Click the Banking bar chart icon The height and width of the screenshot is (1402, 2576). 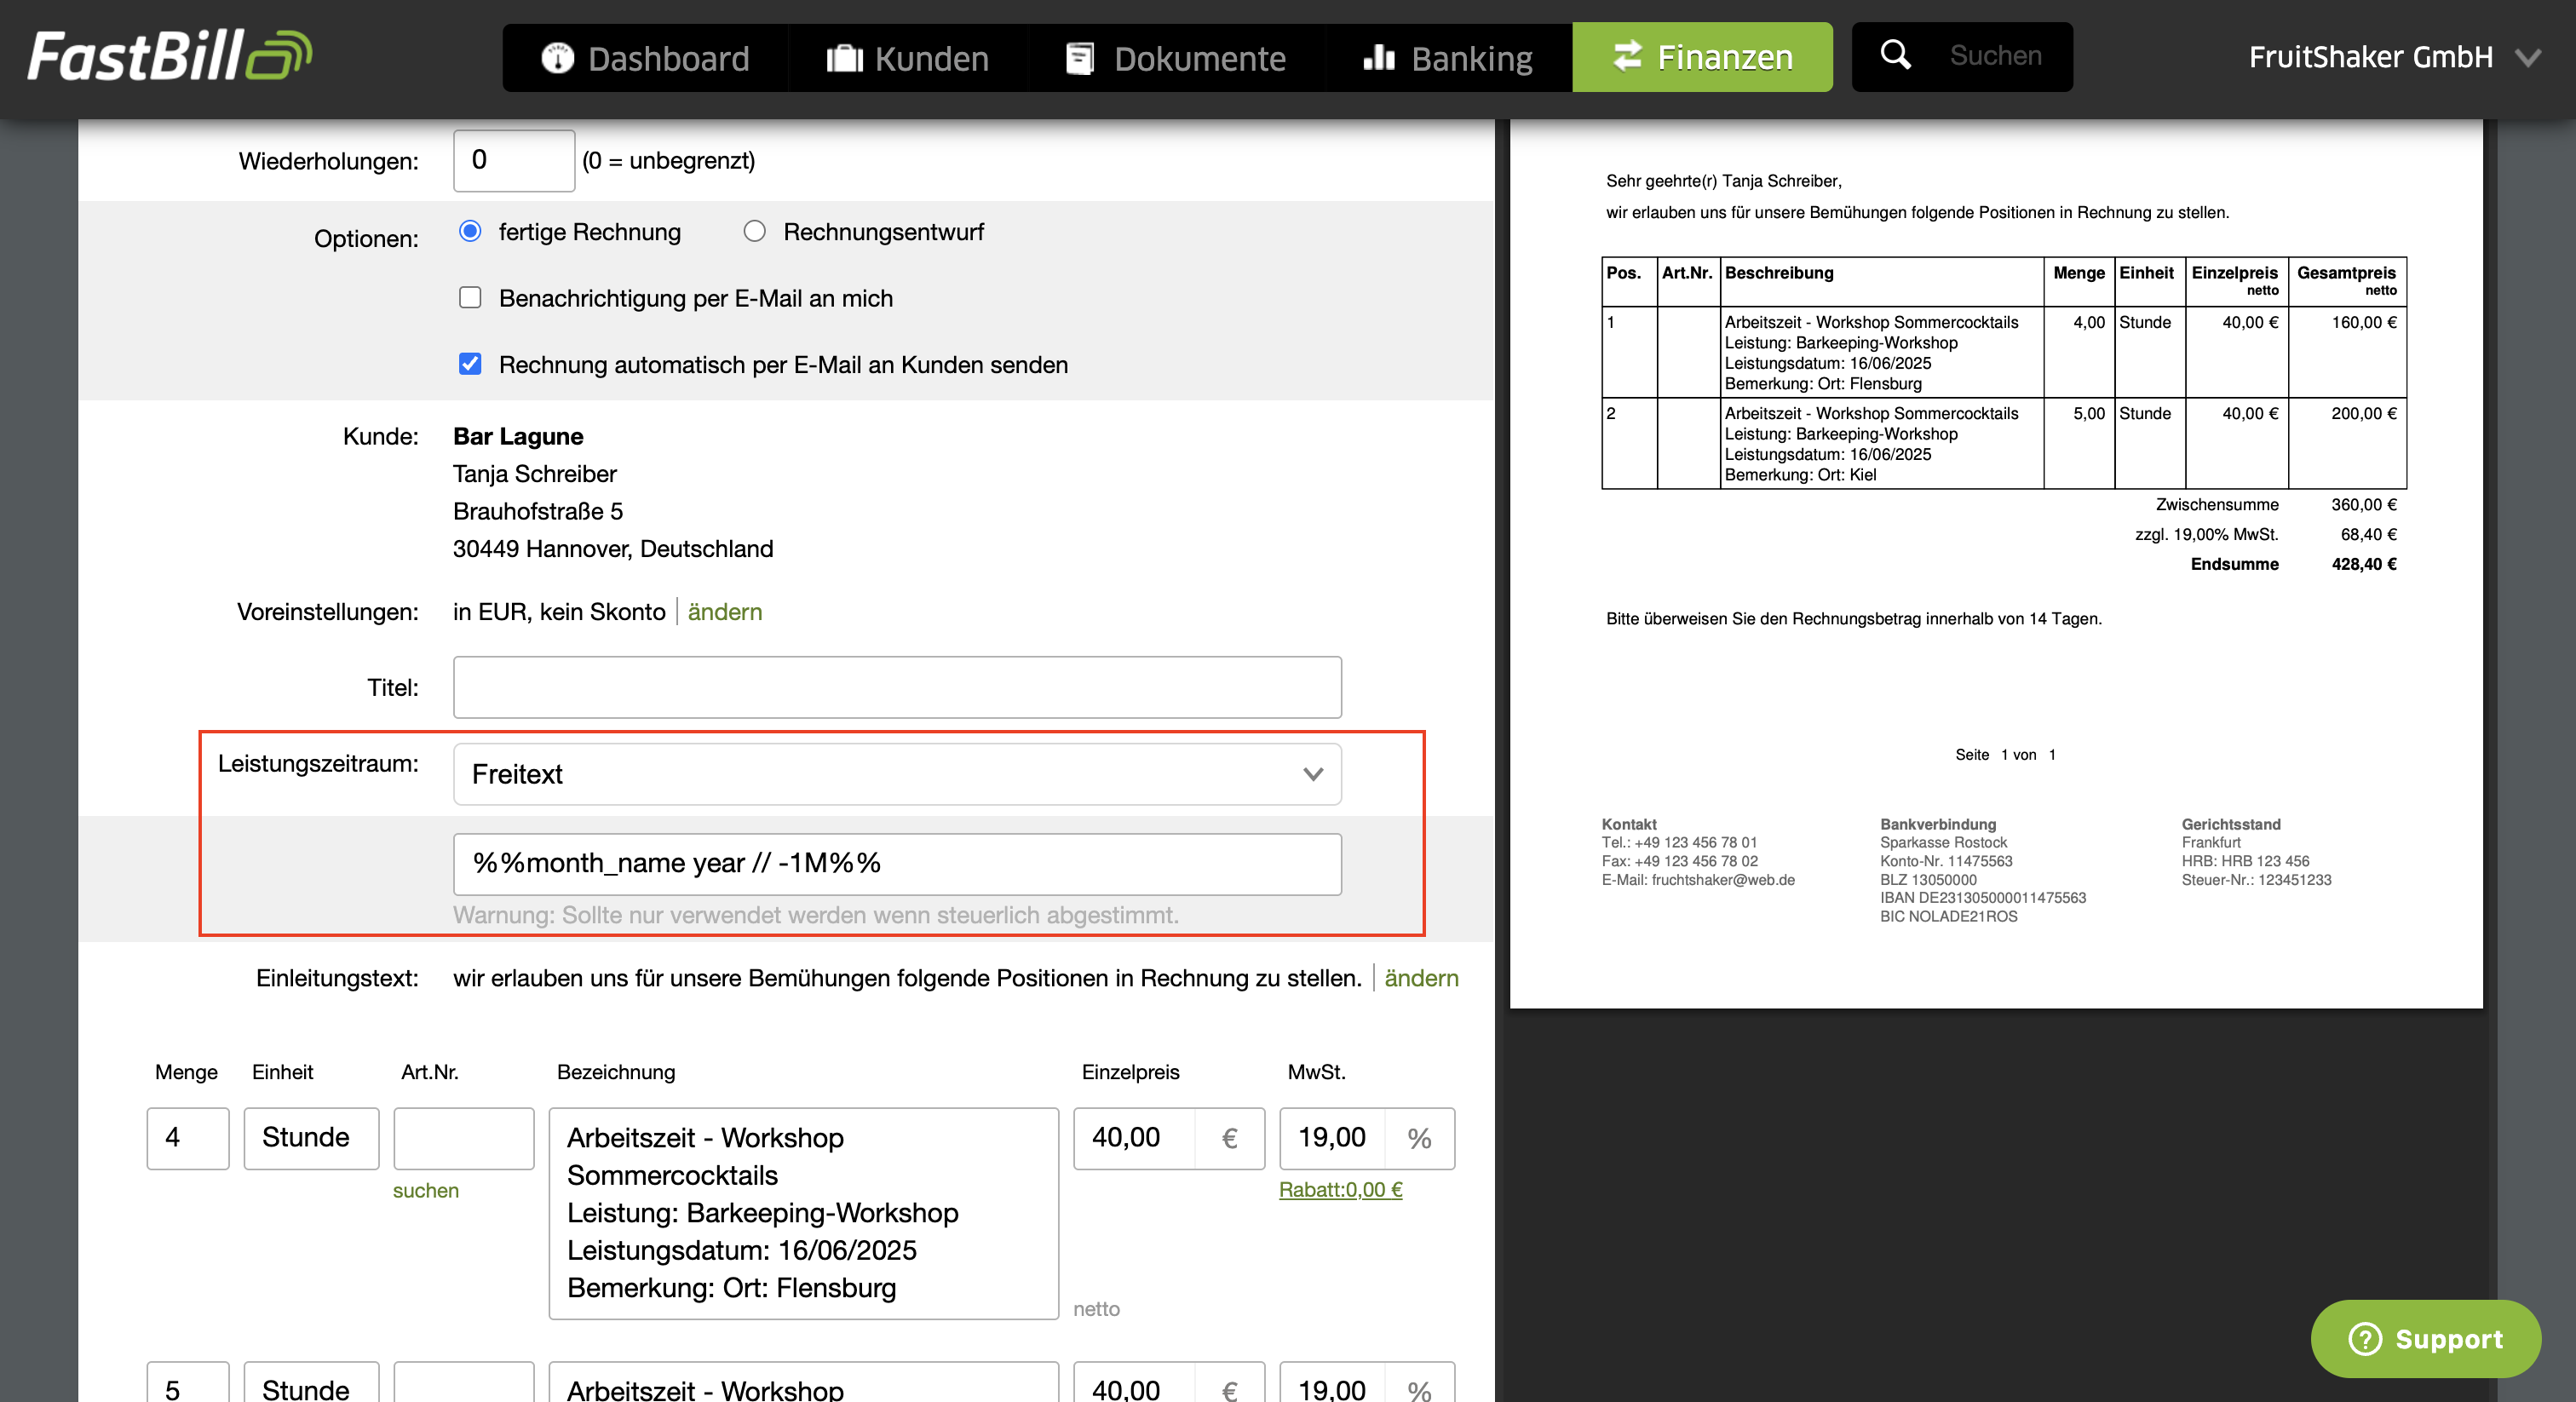click(1379, 57)
